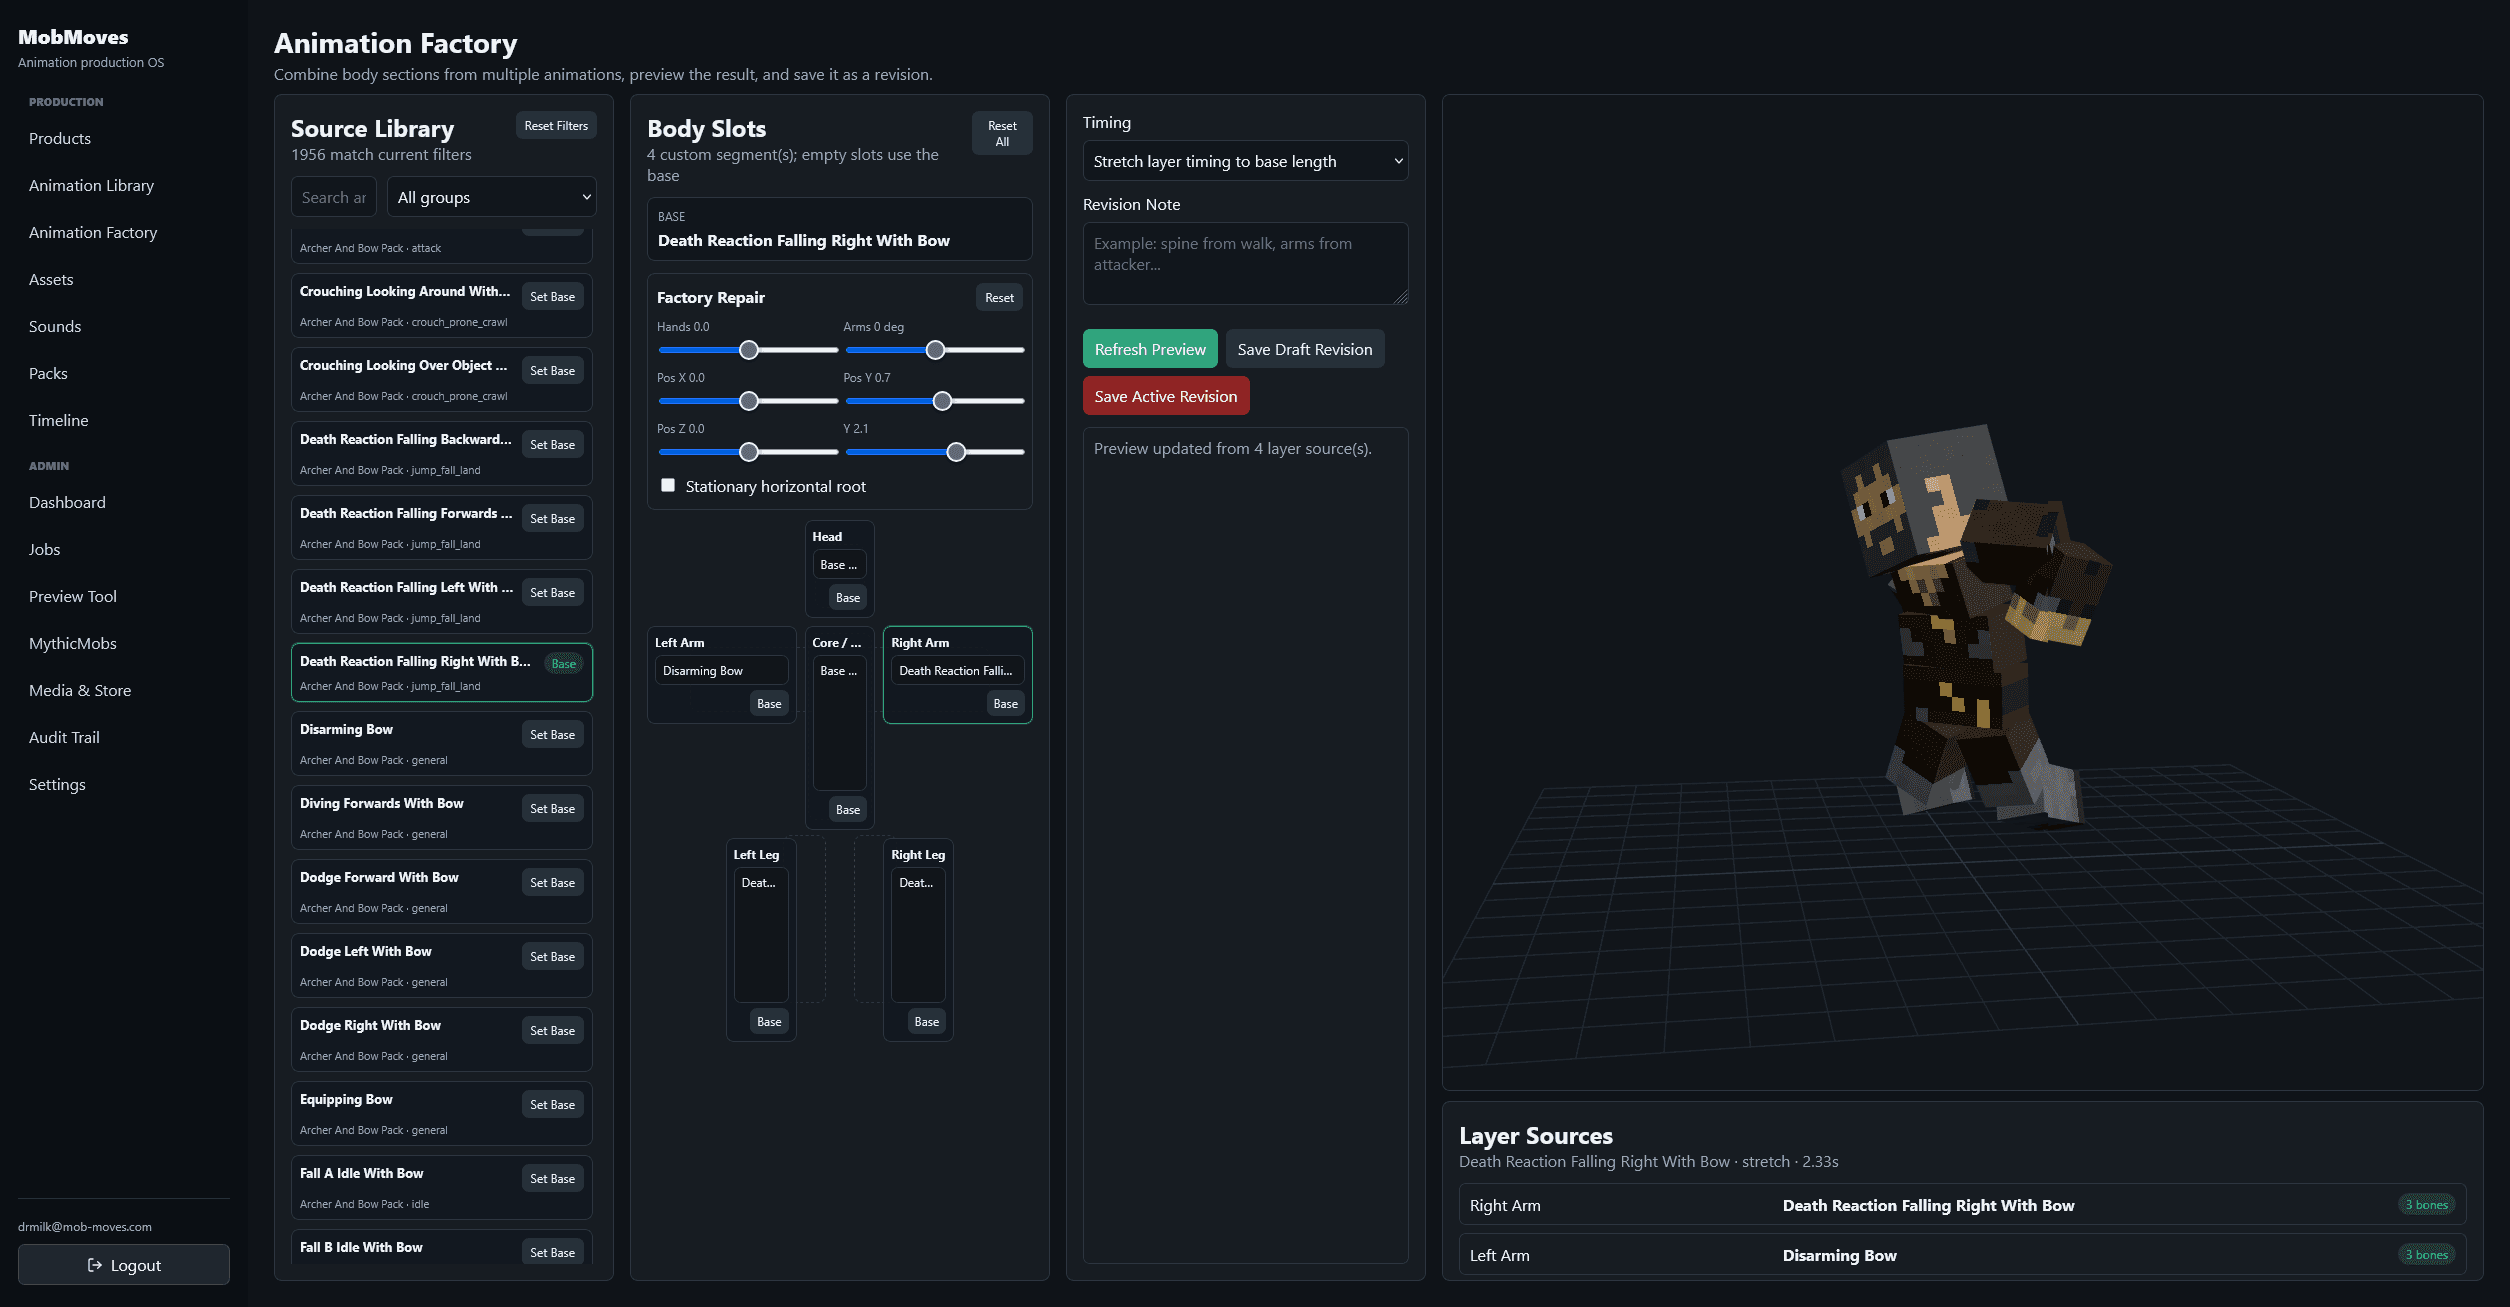This screenshot has width=2510, height=1307.
Task: Open the Stretch layer timing dropdown
Action: pos(1245,161)
